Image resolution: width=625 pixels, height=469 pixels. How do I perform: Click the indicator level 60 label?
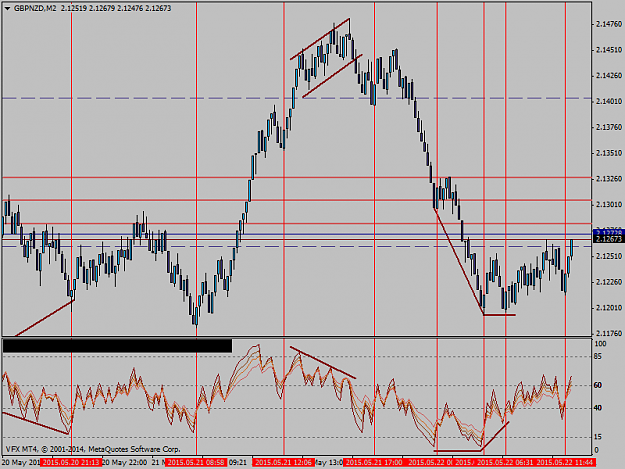[x=598, y=385]
